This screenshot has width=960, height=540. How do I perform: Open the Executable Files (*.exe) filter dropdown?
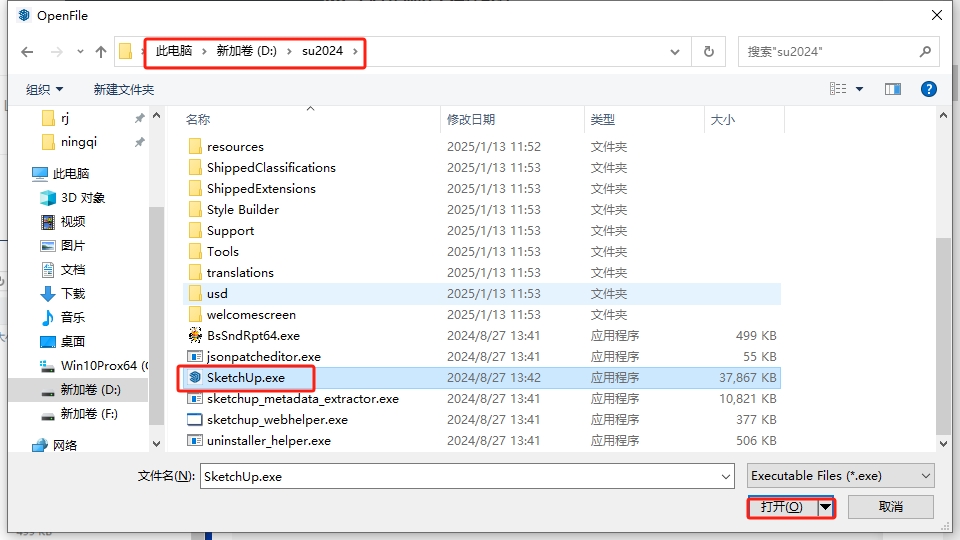pos(841,476)
